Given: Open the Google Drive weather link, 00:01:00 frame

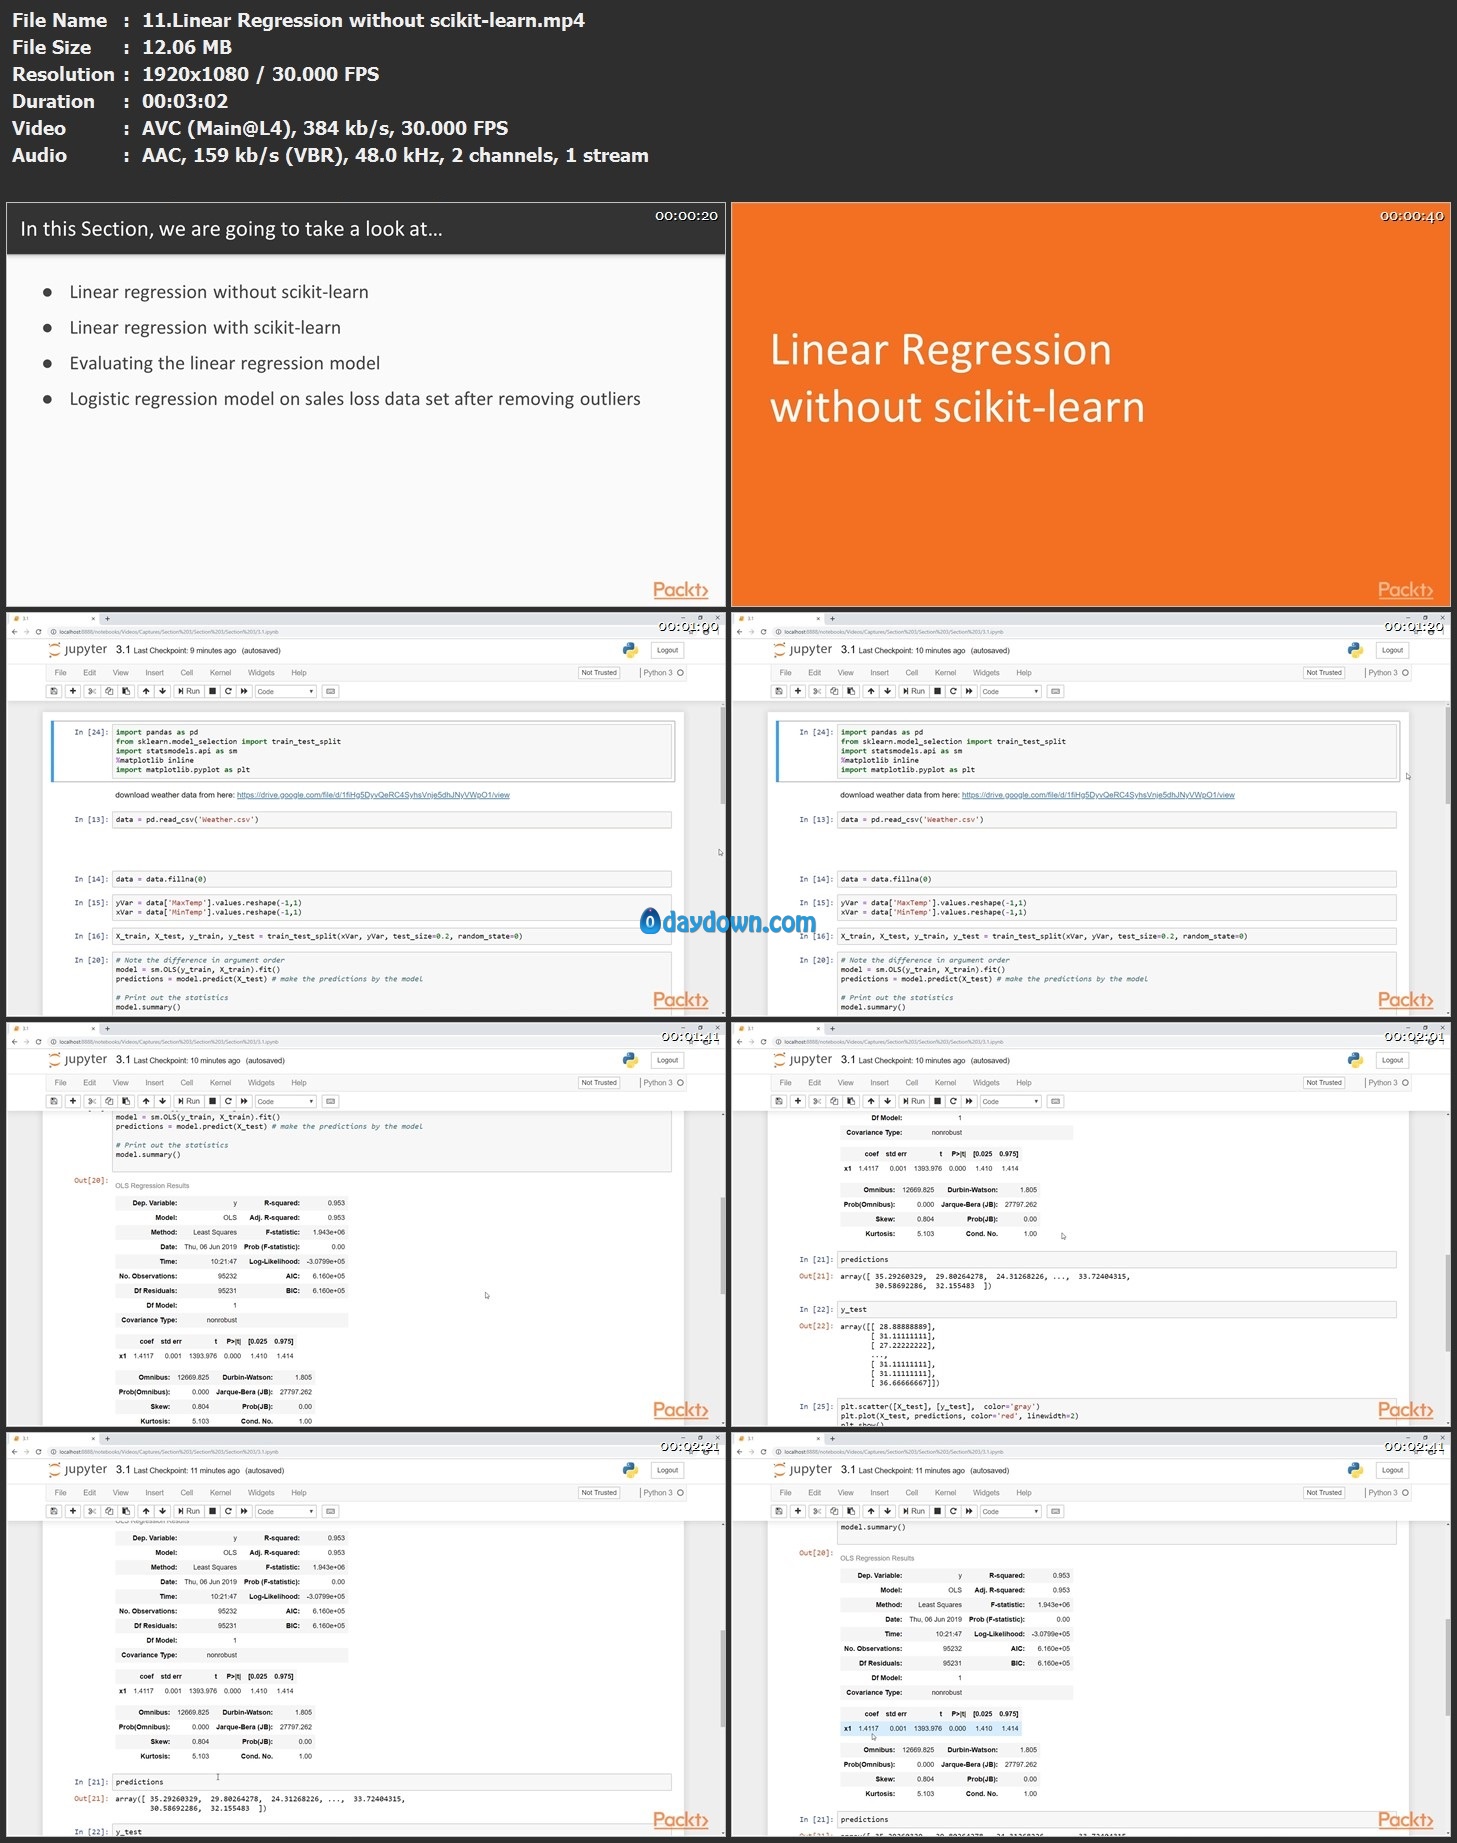Looking at the screenshot, I should (x=373, y=795).
